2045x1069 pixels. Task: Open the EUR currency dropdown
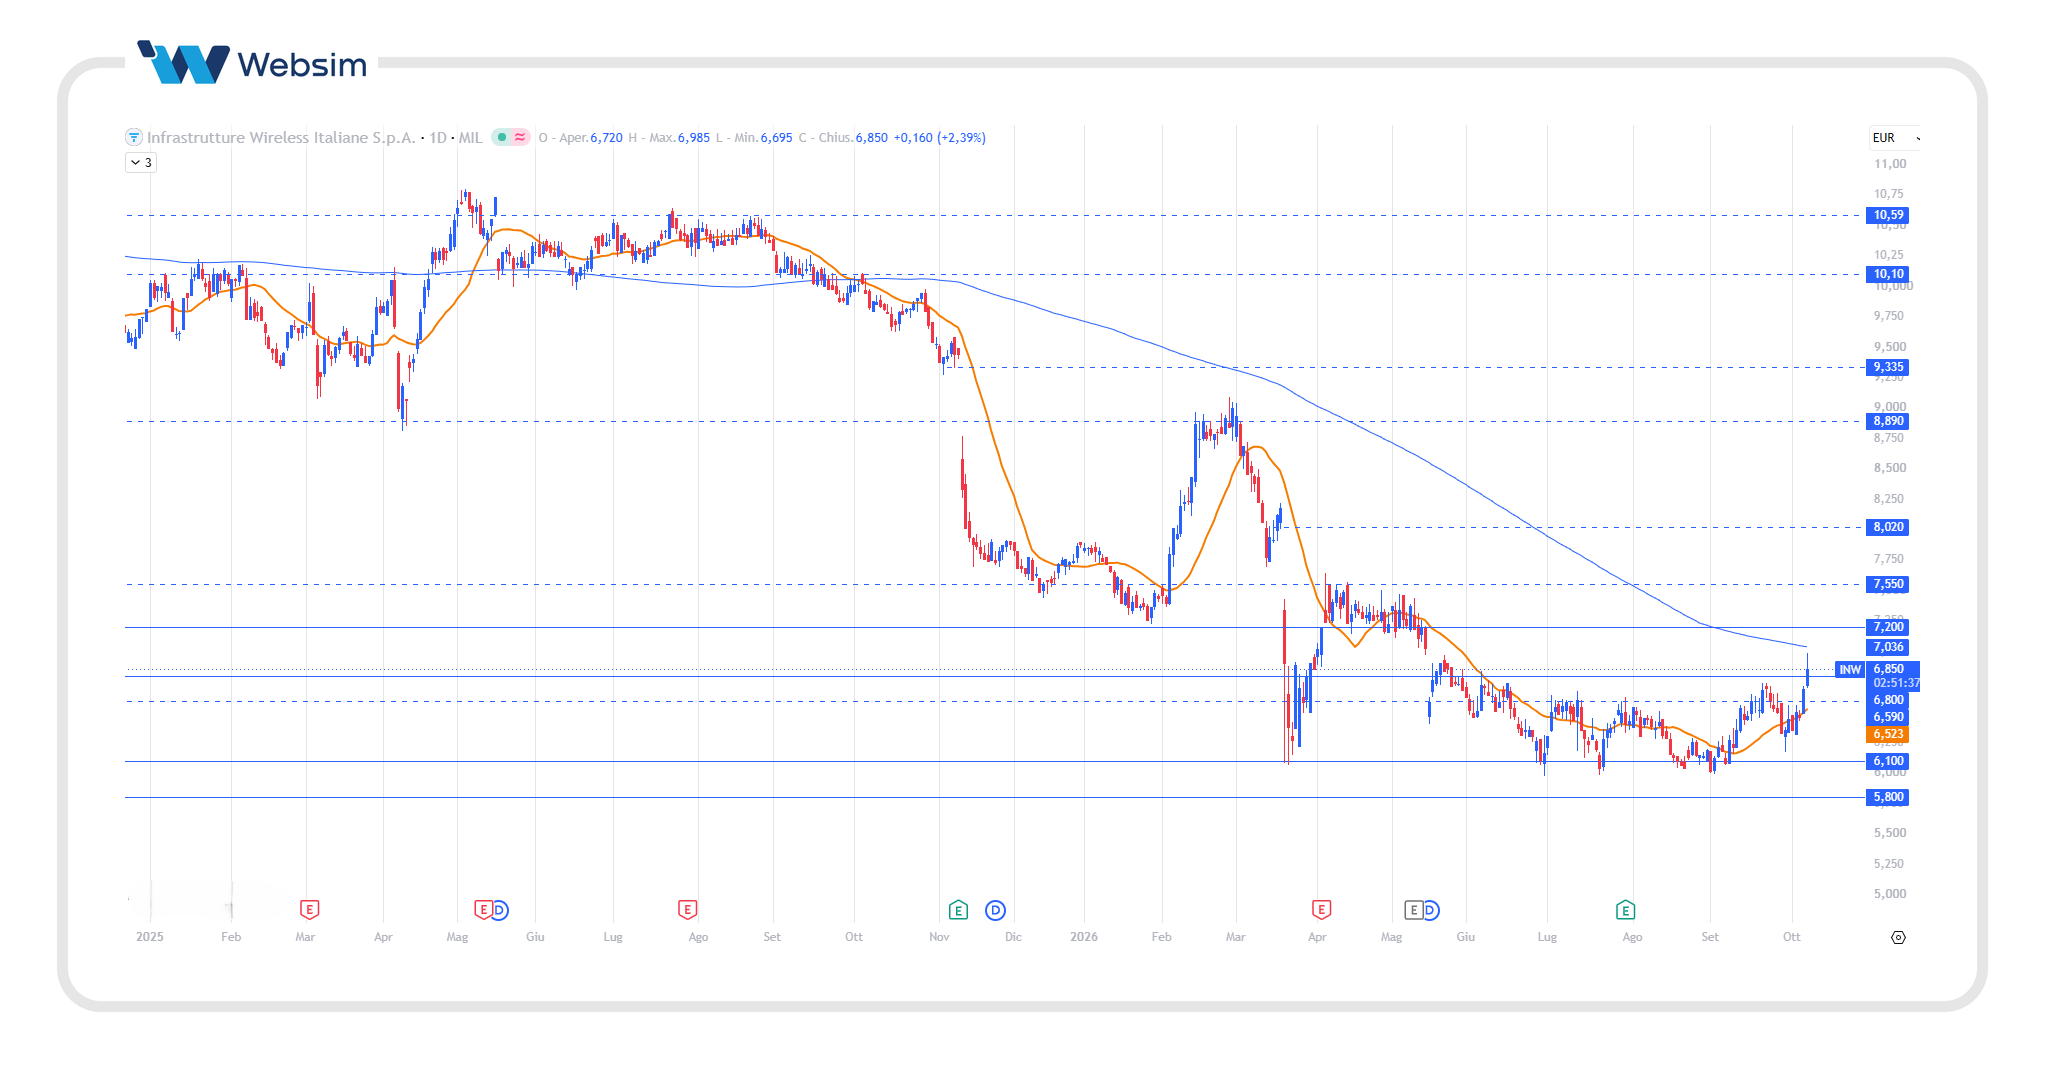[1895, 138]
